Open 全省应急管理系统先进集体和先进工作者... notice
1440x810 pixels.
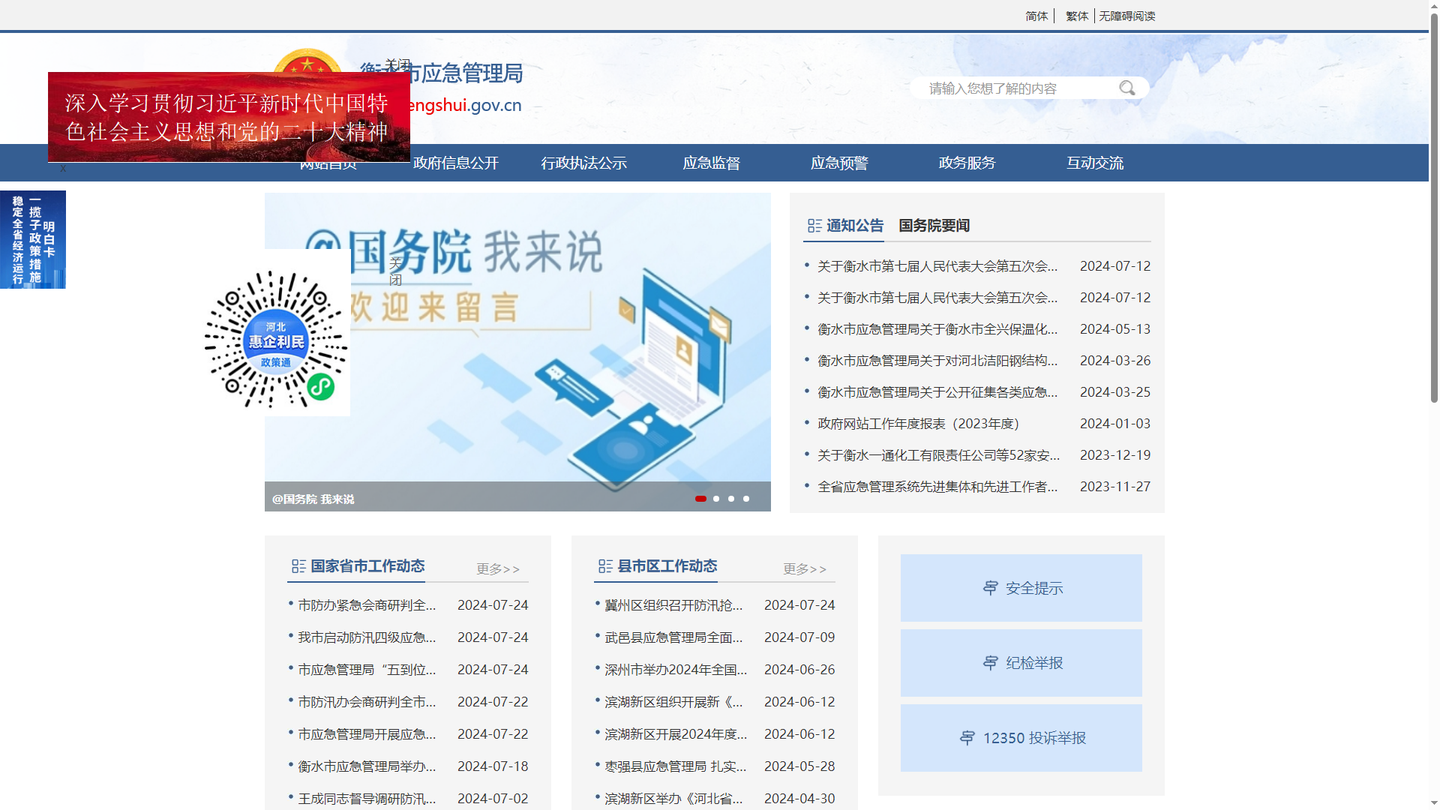pyautogui.click(x=938, y=487)
